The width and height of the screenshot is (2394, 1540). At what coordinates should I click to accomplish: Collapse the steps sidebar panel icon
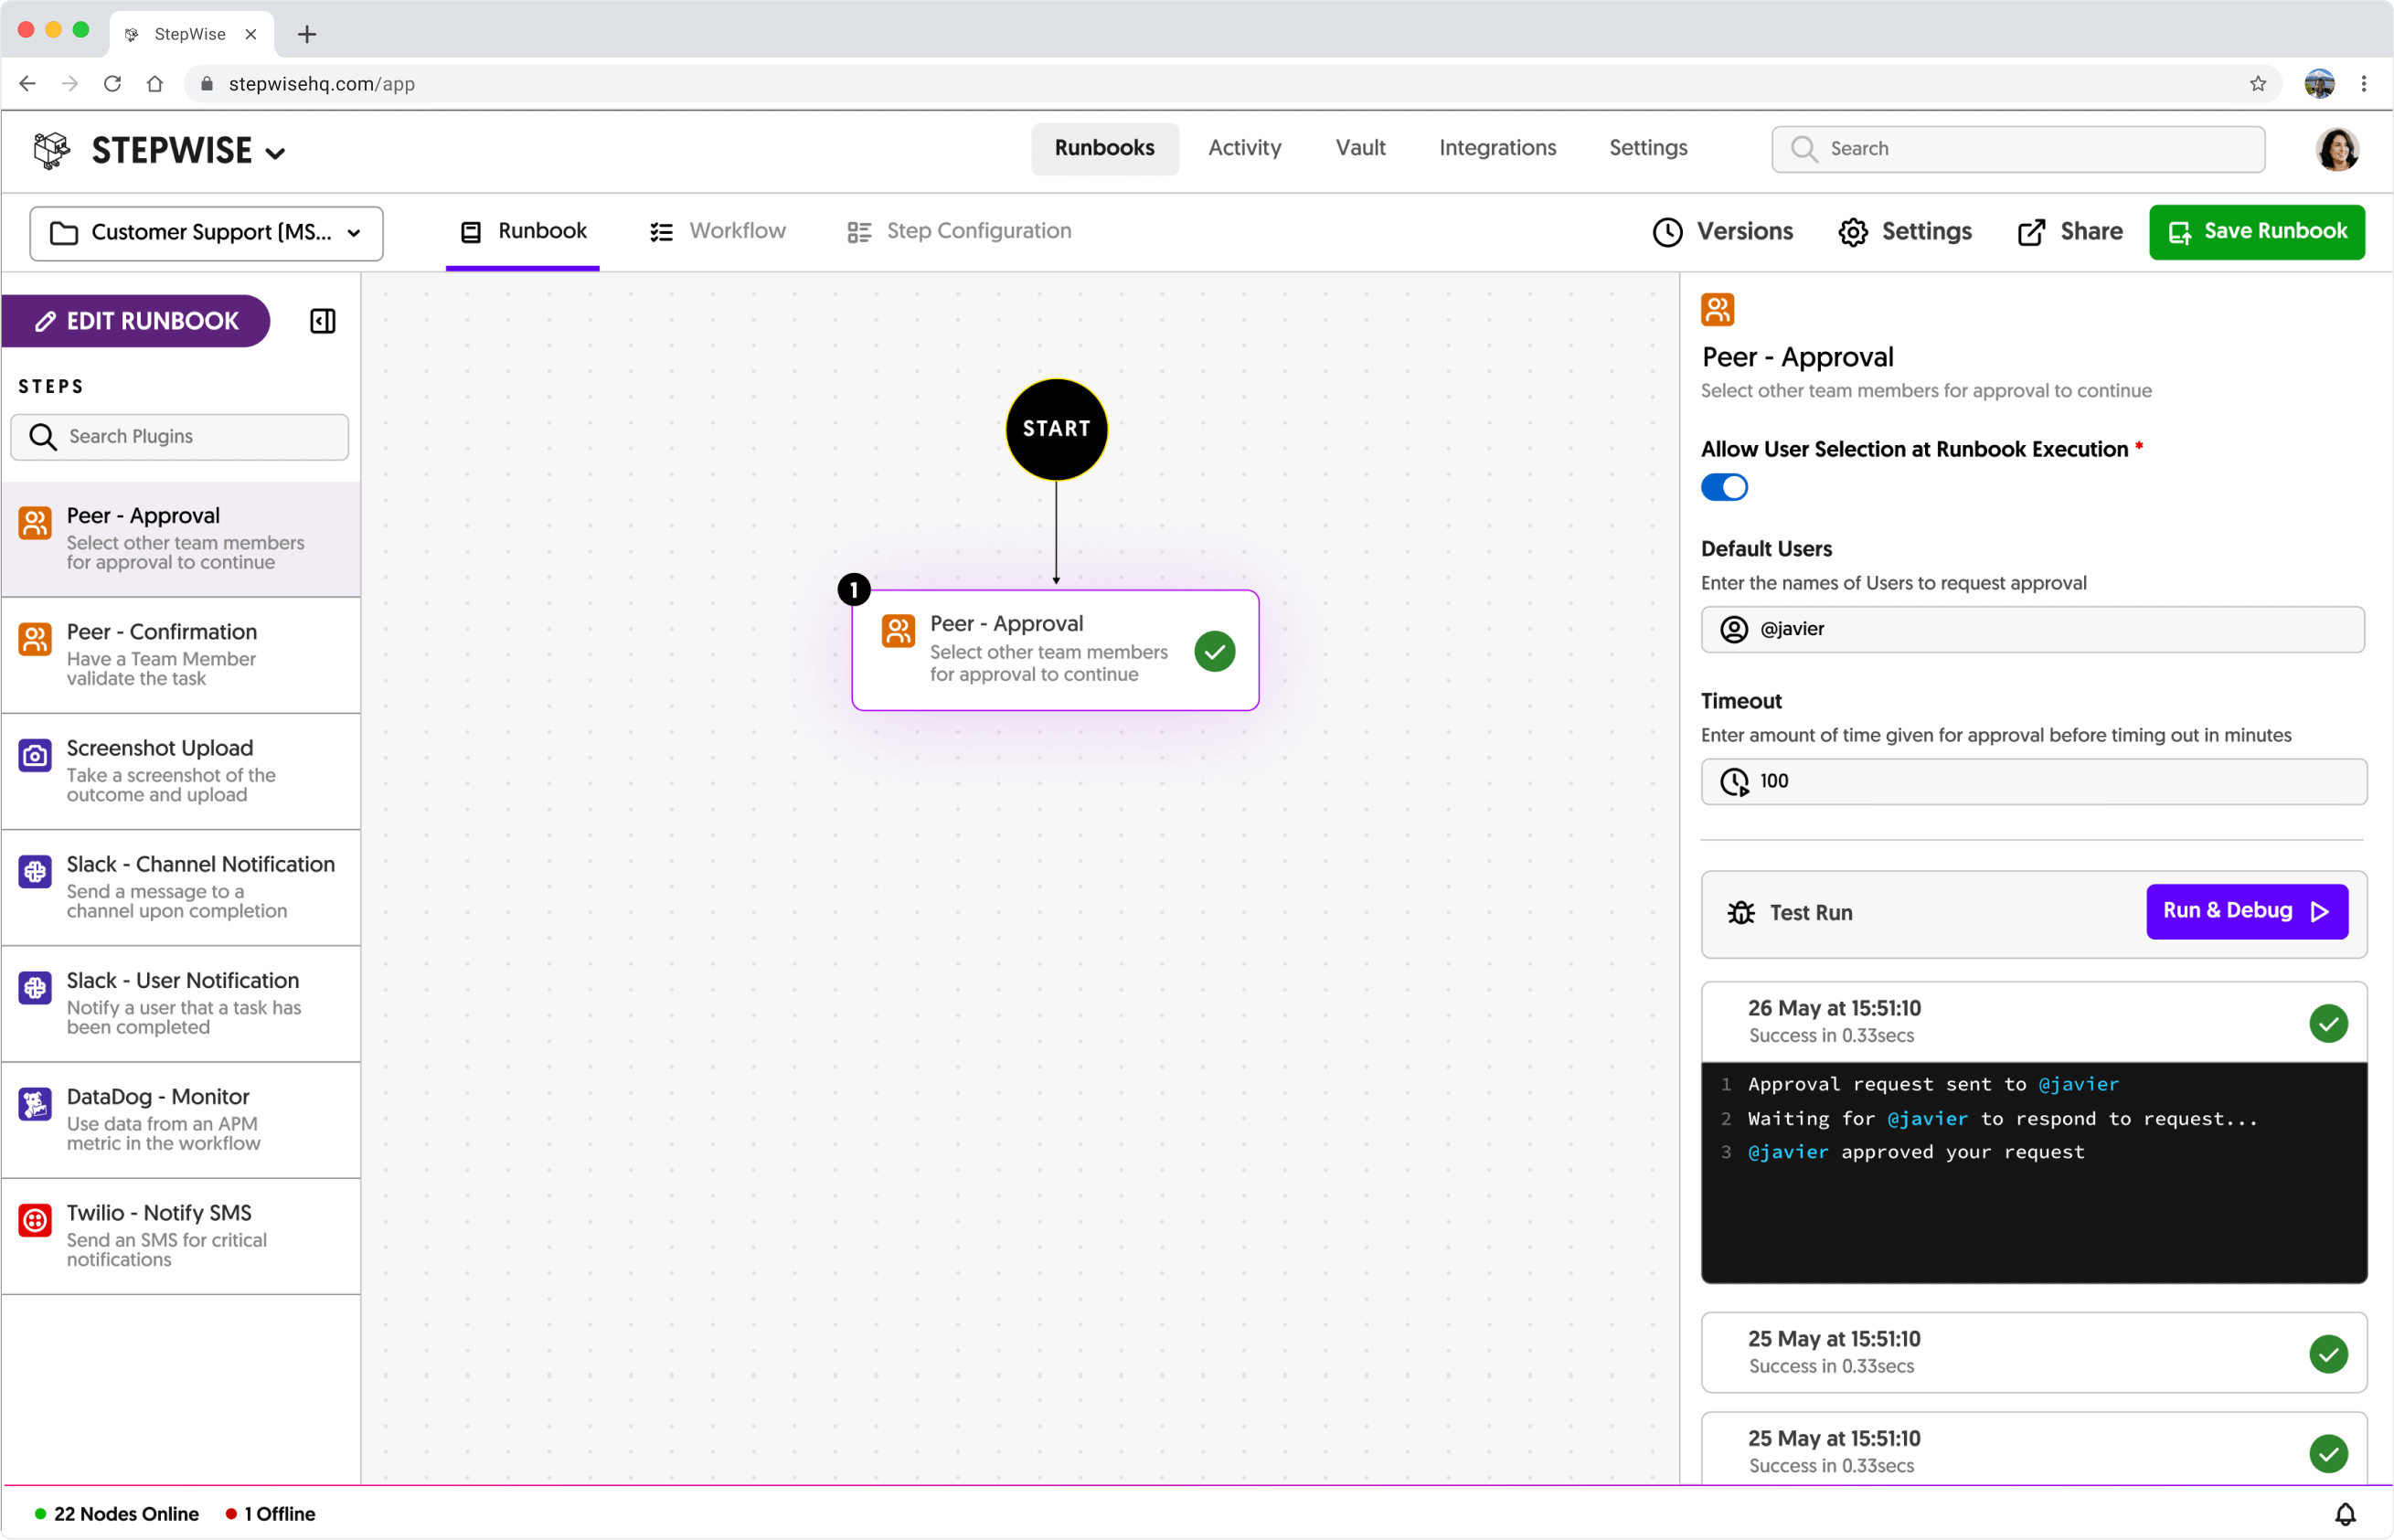coord(322,321)
